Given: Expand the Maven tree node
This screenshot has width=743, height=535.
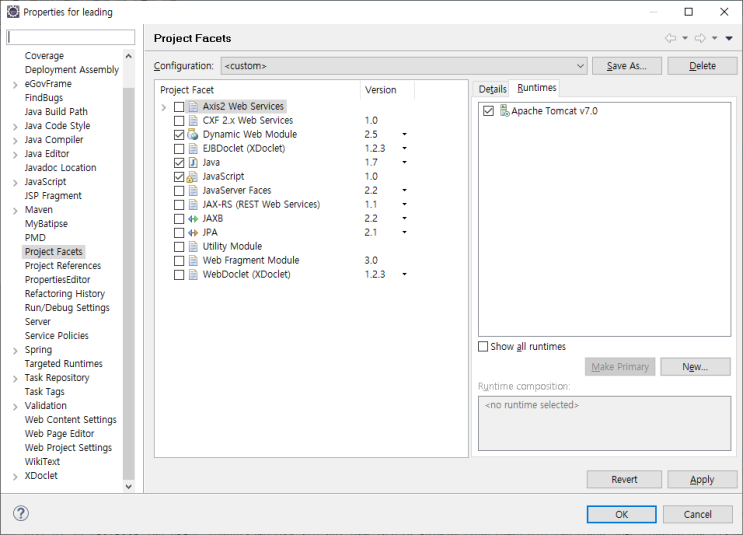Looking at the screenshot, I should click(15, 211).
